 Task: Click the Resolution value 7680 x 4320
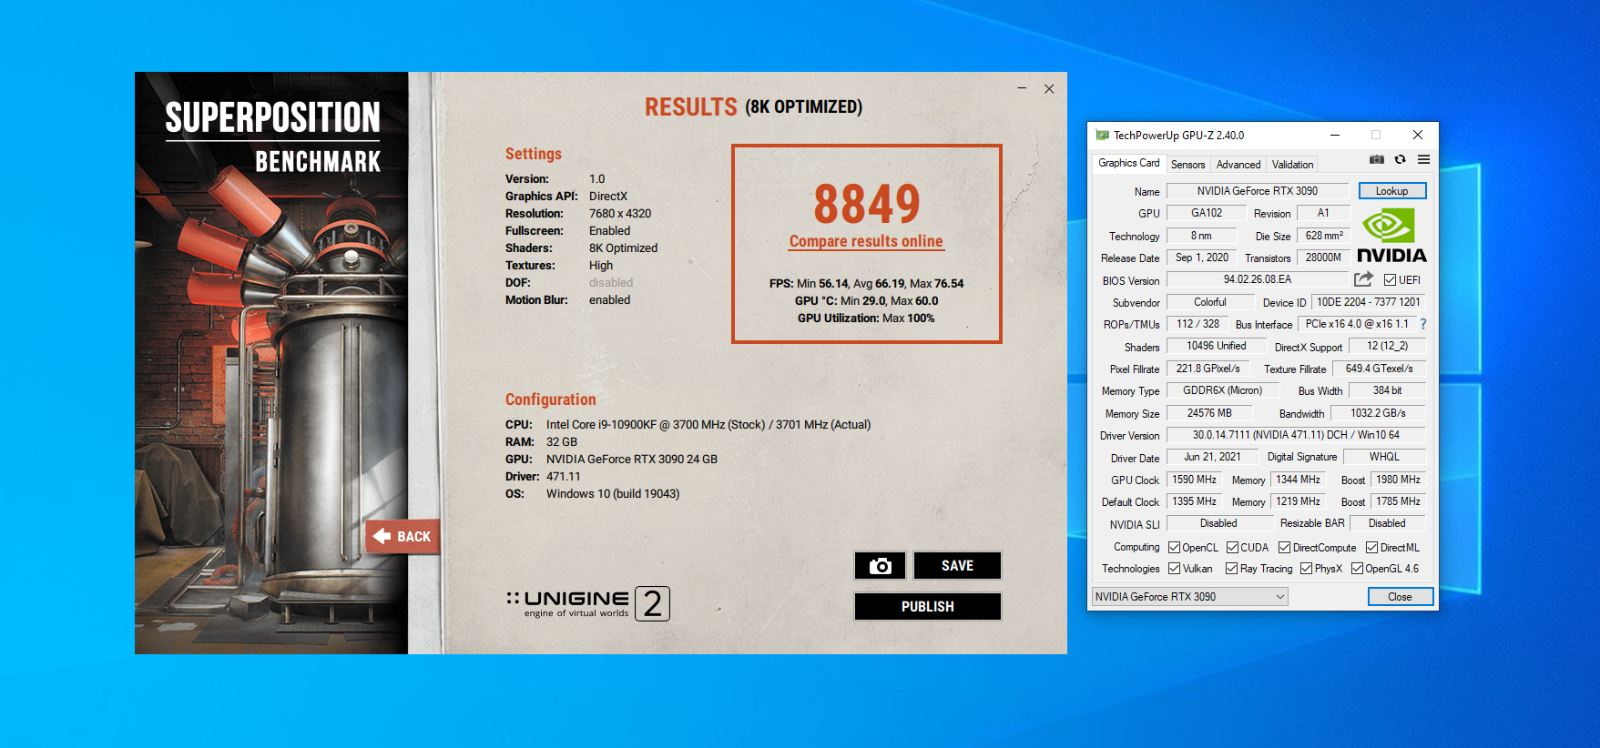[x=620, y=214]
